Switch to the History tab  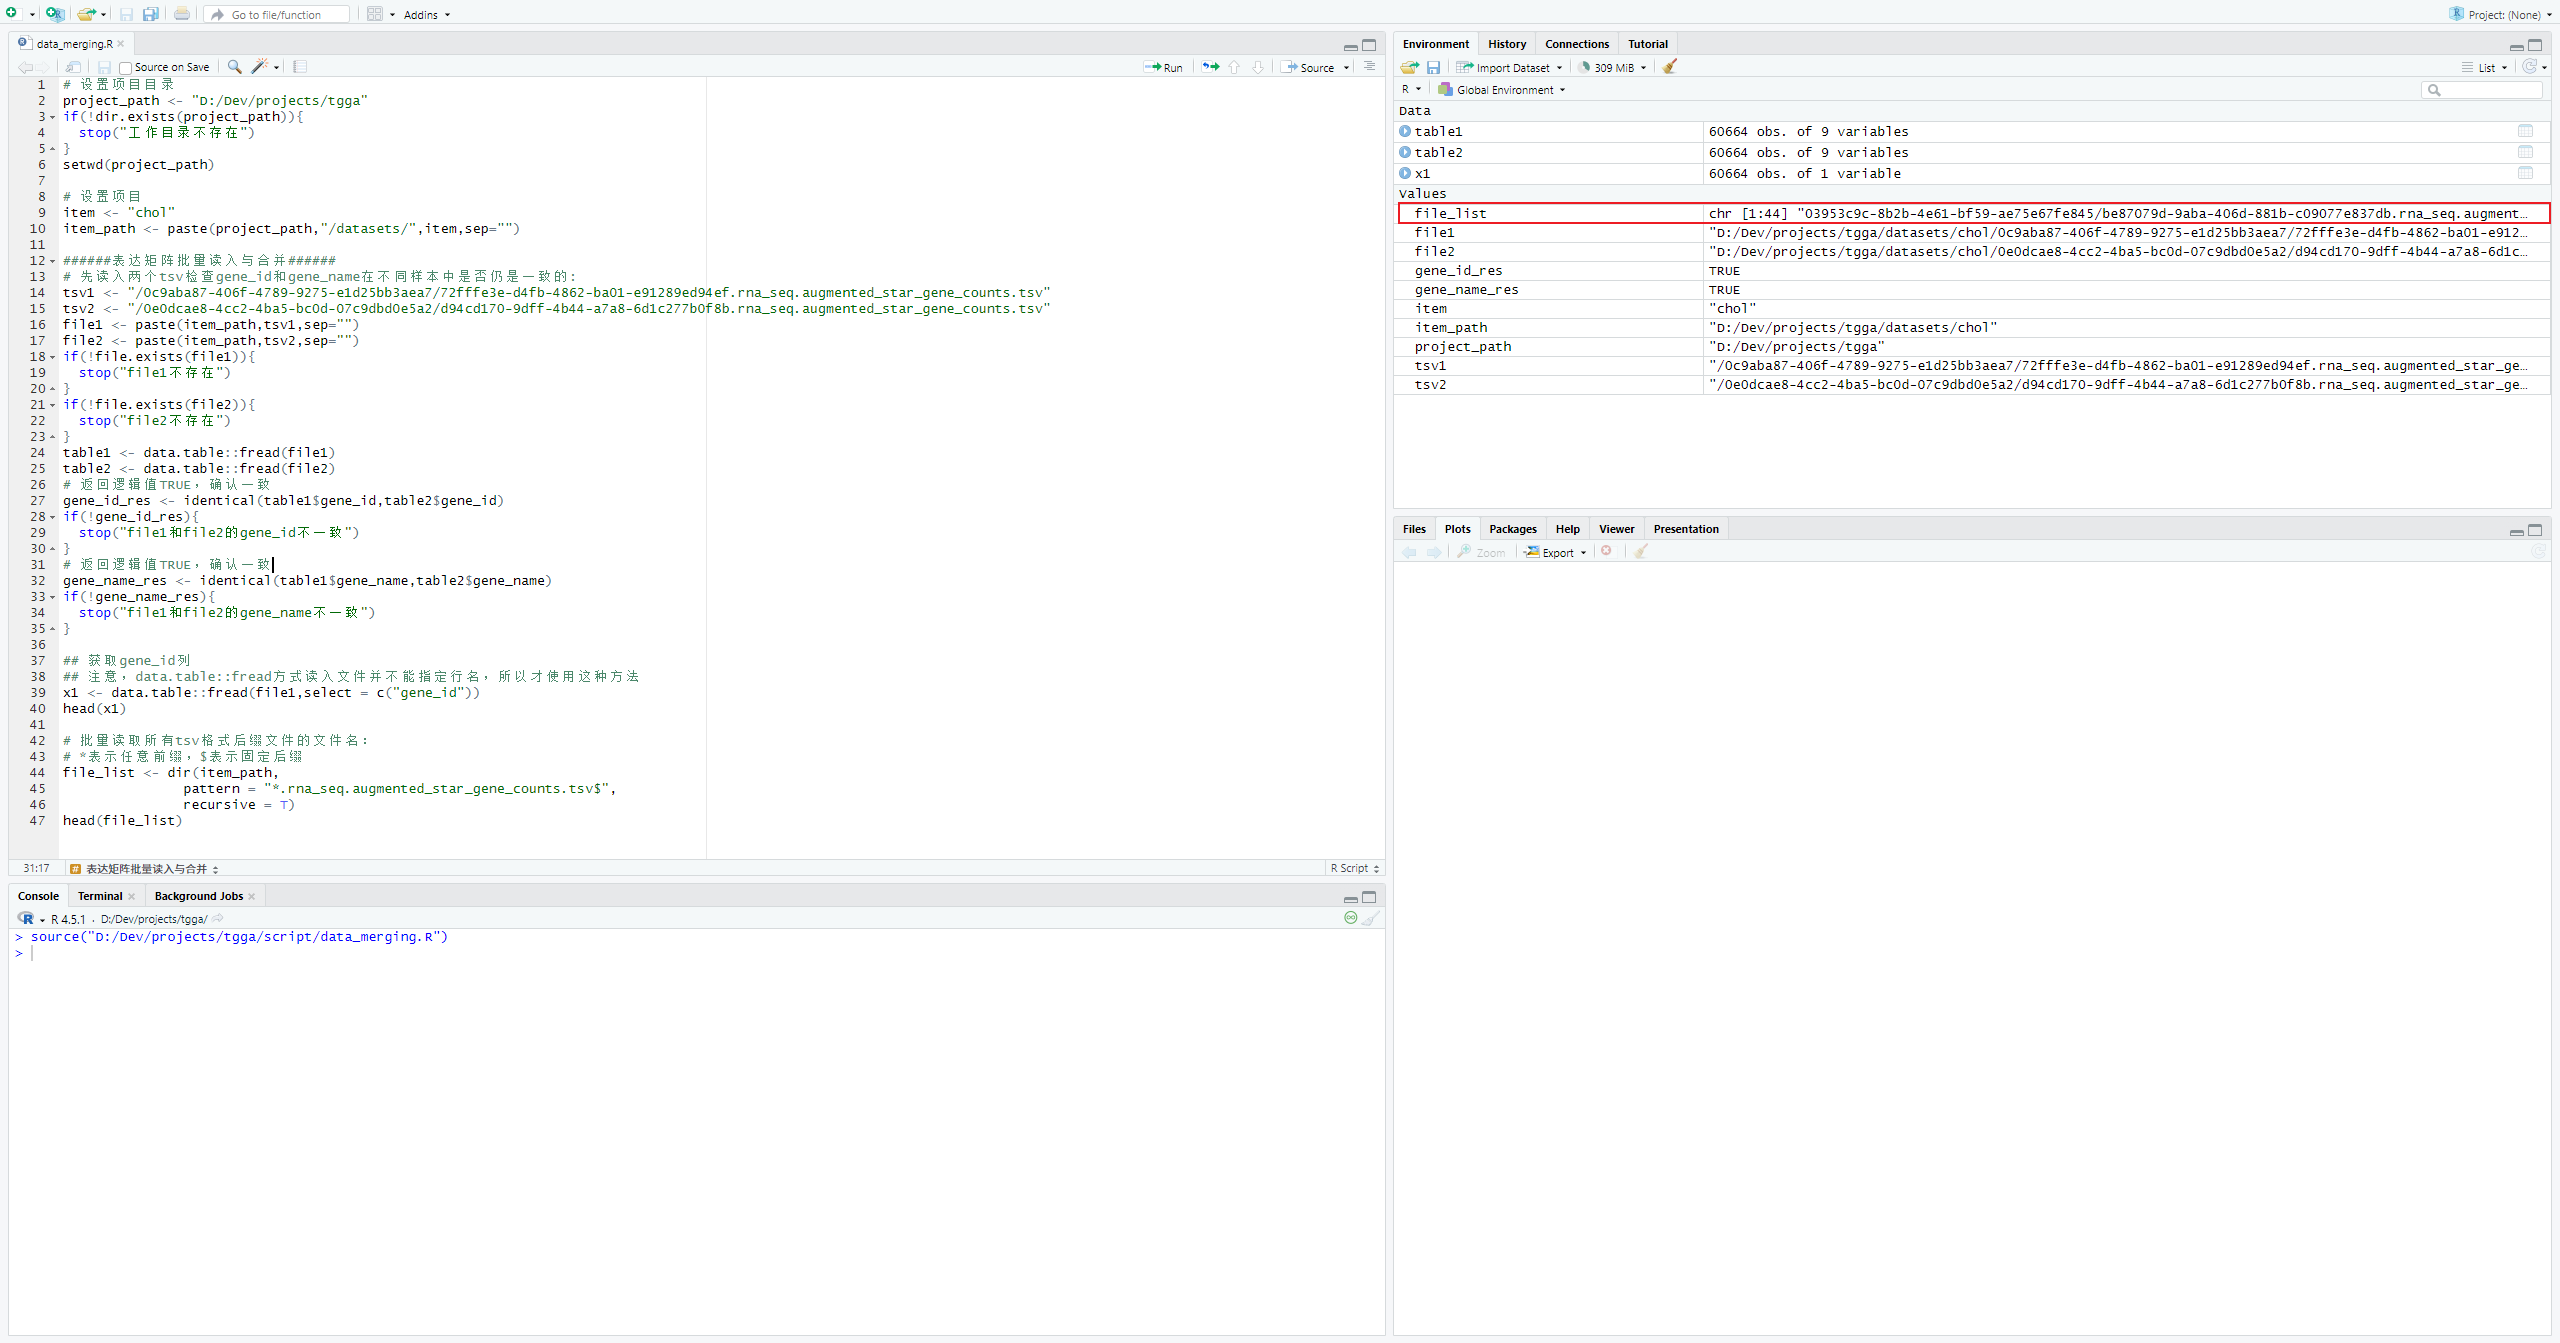pyautogui.click(x=1506, y=44)
